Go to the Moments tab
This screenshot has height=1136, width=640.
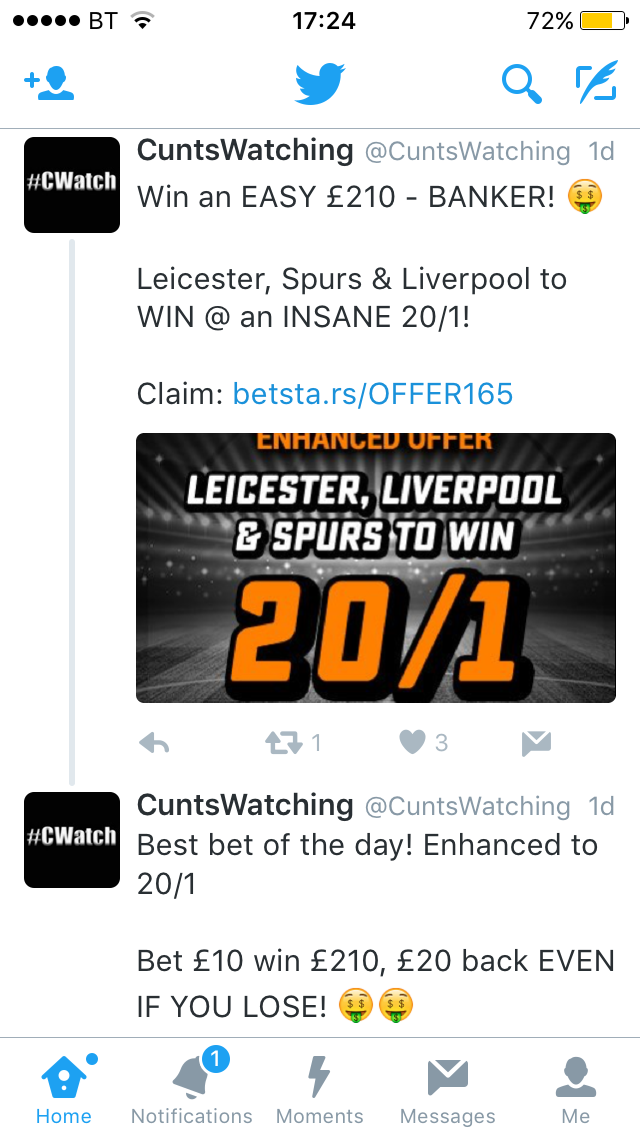tap(320, 1088)
